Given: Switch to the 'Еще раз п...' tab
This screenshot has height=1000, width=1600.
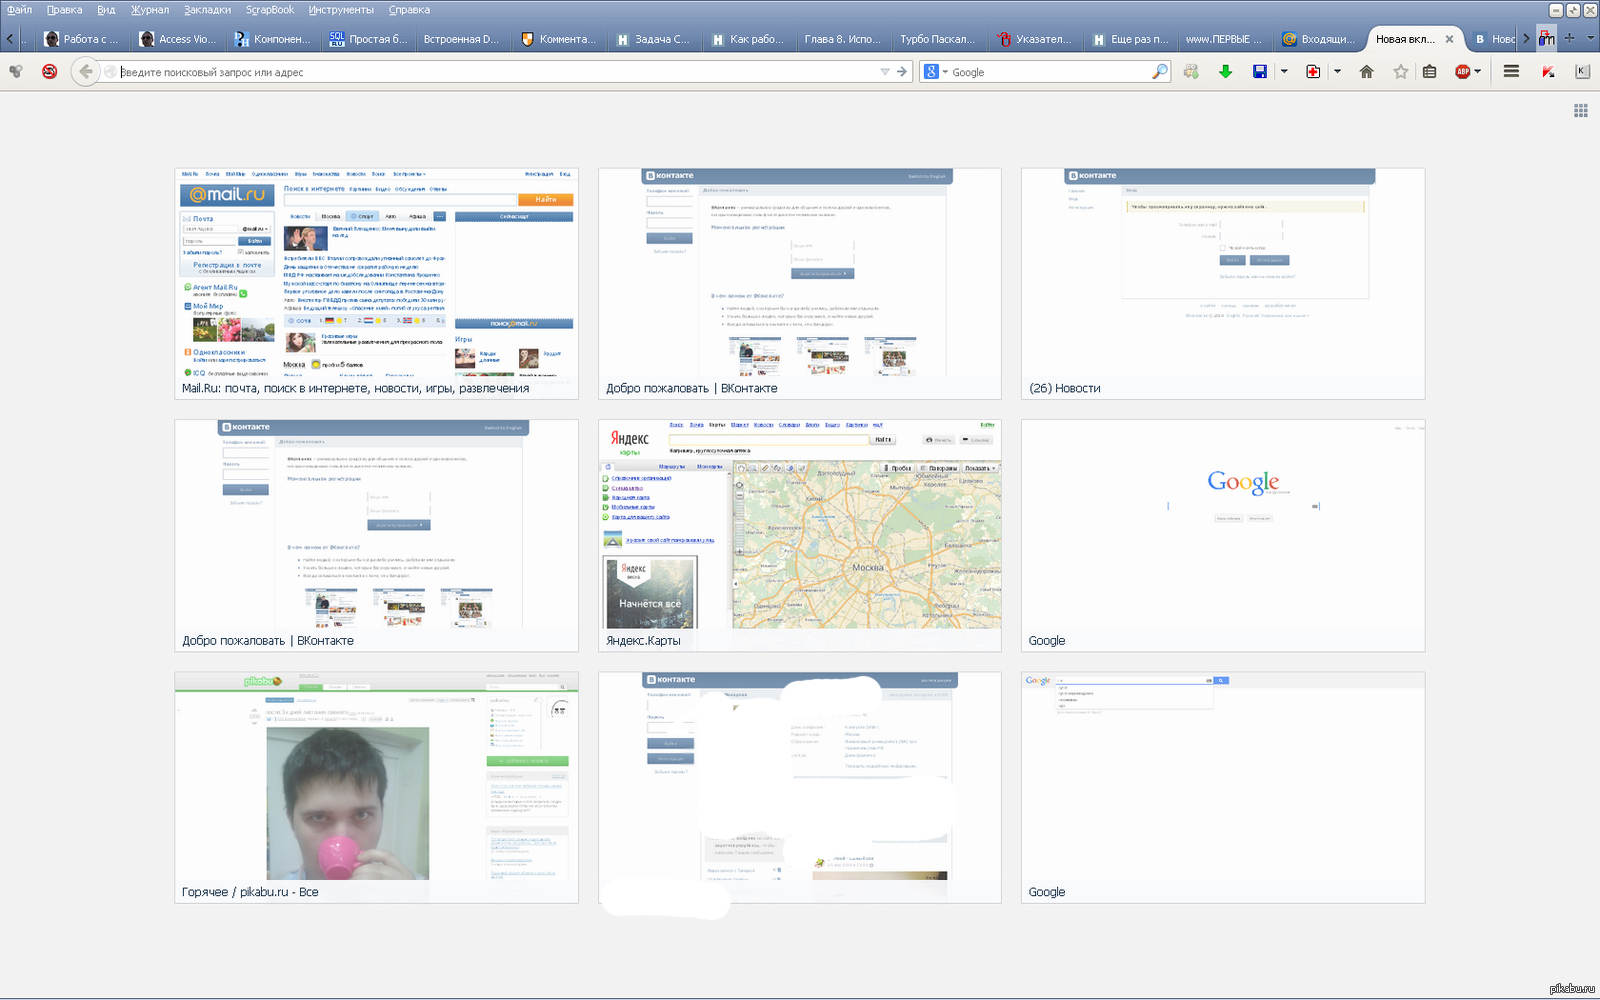Looking at the screenshot, I should [1129, 39].
